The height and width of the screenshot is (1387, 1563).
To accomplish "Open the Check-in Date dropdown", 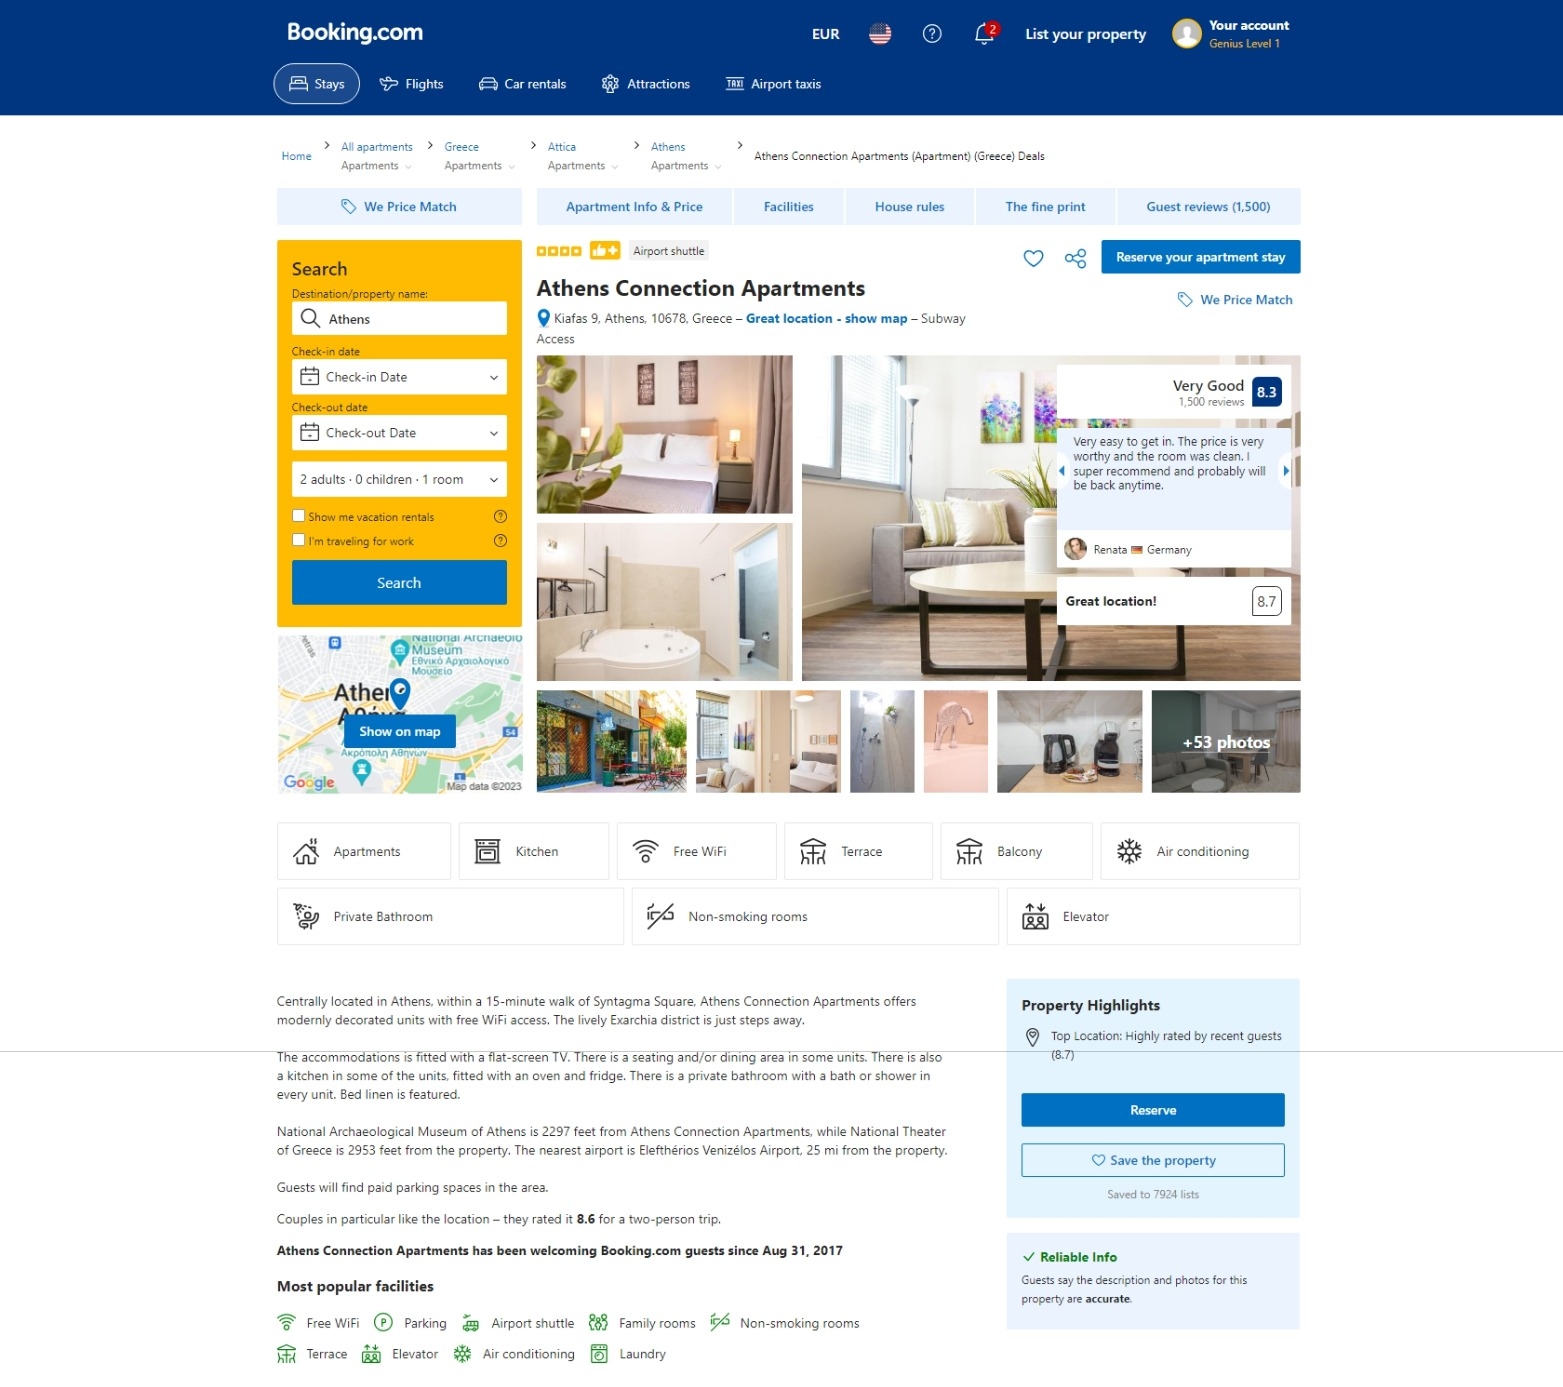I will [x=399, y=377].
